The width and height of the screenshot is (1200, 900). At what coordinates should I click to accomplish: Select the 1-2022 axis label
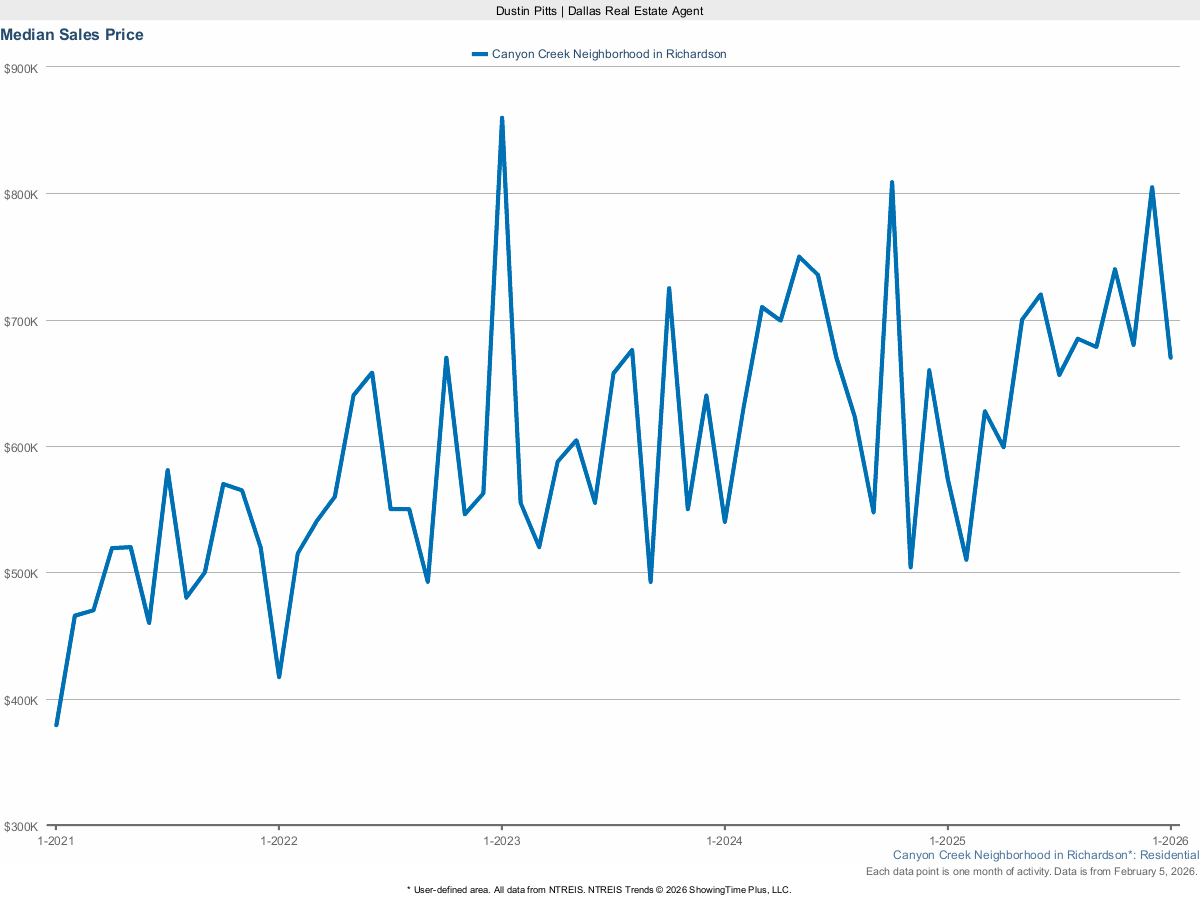tap(279, 842)
